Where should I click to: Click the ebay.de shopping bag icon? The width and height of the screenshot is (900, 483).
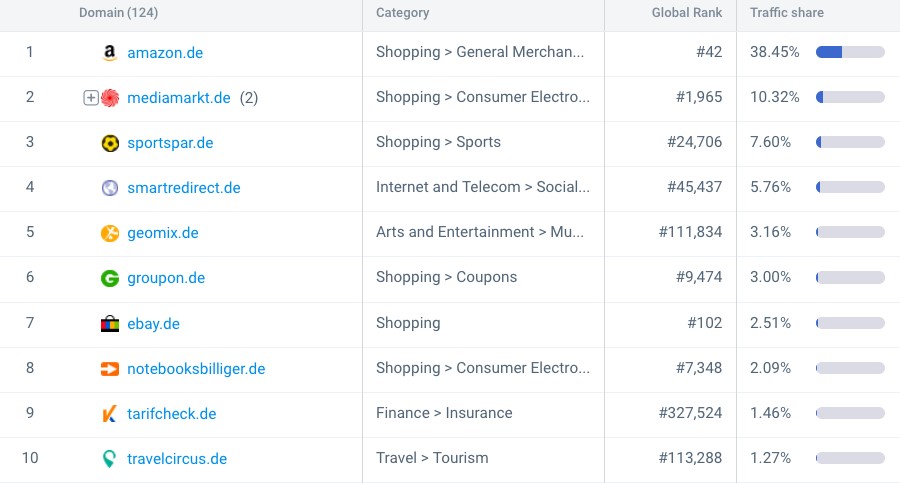point(110,324)
